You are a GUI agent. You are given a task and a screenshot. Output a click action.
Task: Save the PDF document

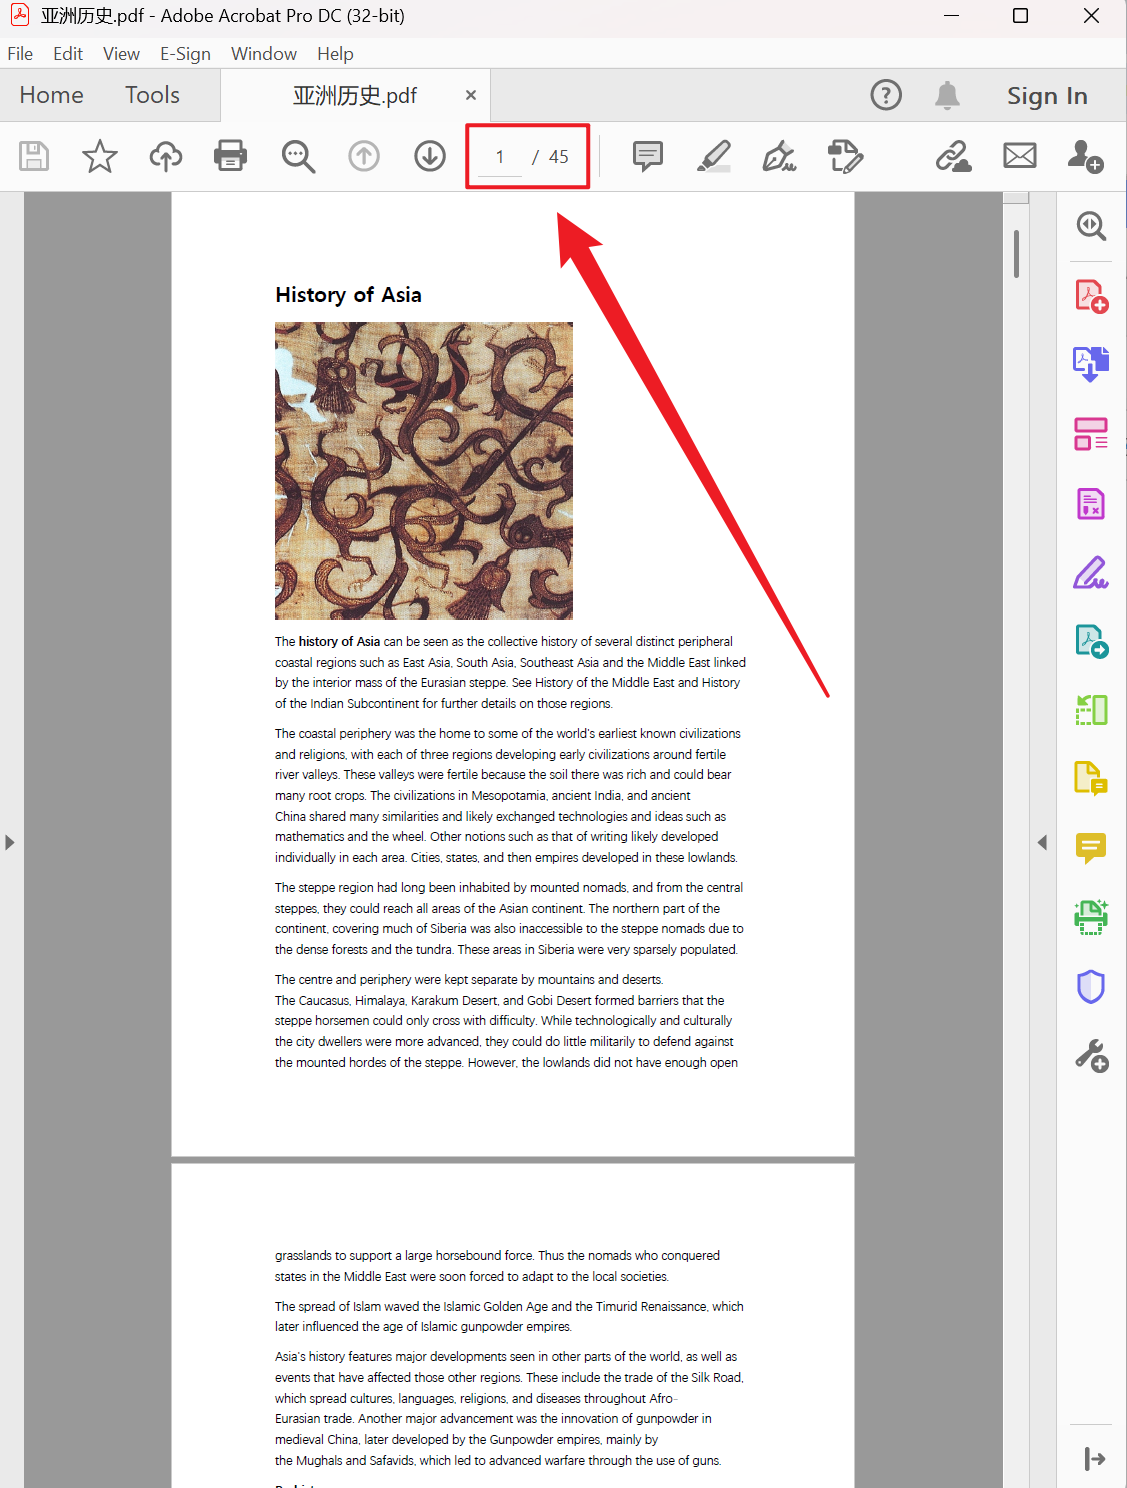pos(33,156)
